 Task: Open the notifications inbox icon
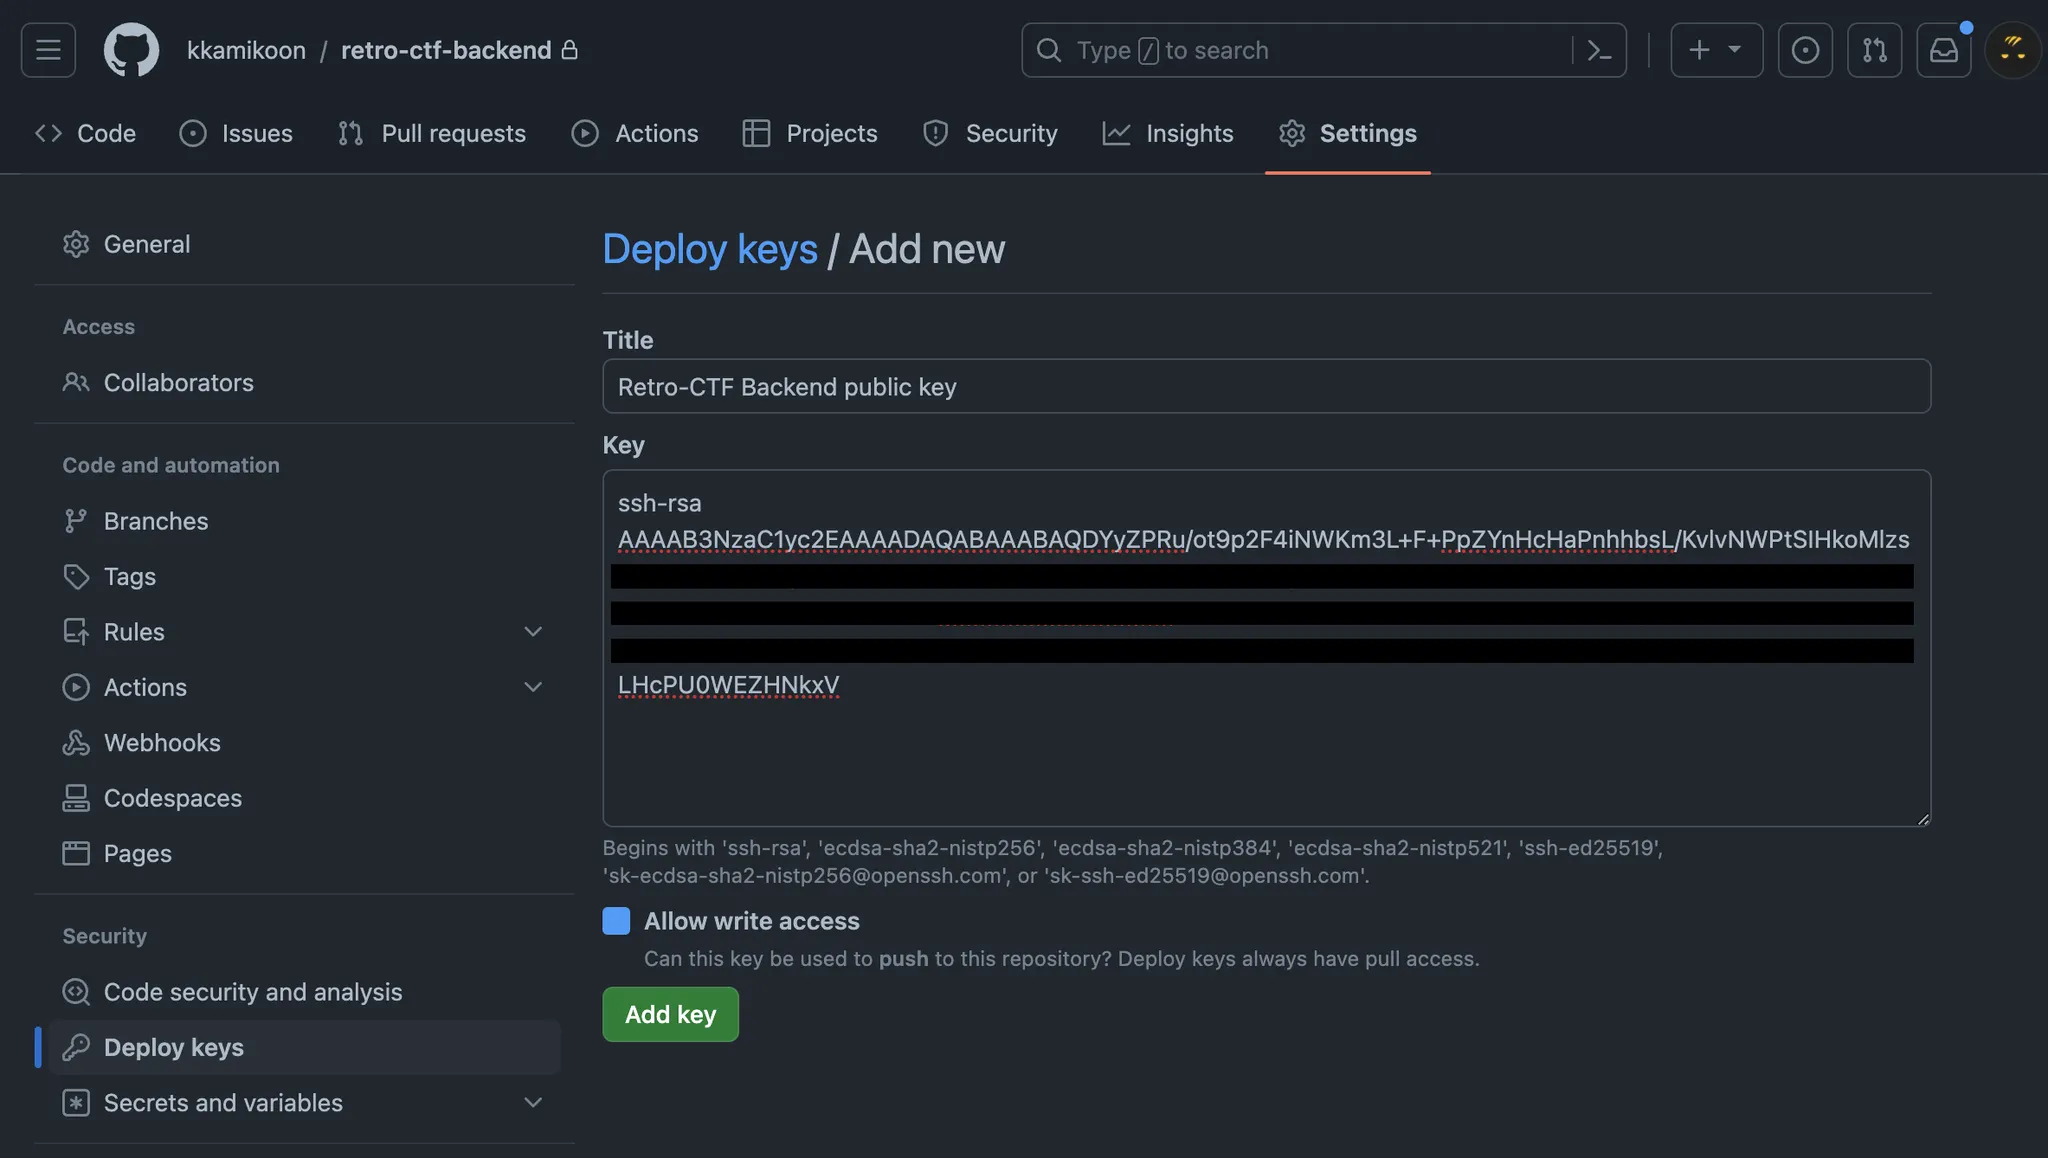pos(1943,50)
